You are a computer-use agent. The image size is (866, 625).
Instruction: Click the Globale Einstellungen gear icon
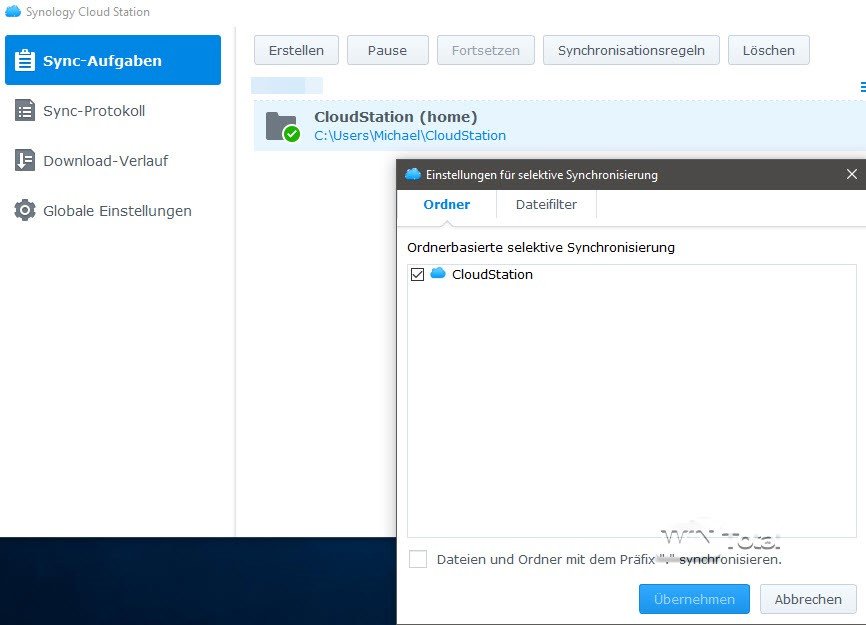(24, 210)
